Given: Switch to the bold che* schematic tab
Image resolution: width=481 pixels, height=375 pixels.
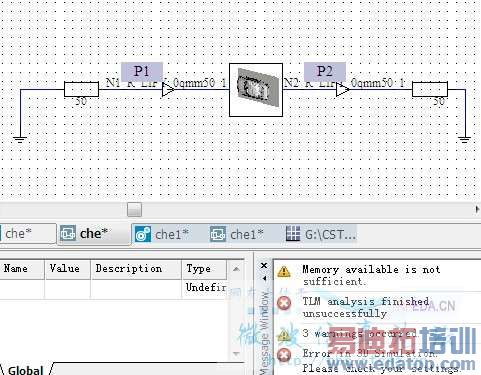Looking at the screenshot, I should (x=93, y=234).
